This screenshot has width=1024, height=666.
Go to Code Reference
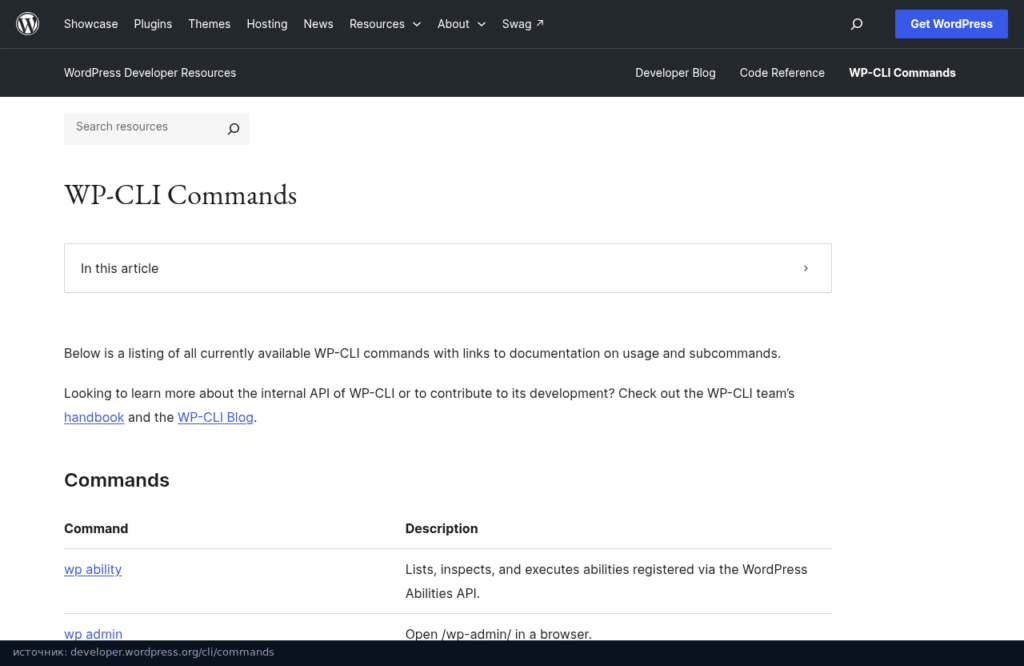[782, 72]
